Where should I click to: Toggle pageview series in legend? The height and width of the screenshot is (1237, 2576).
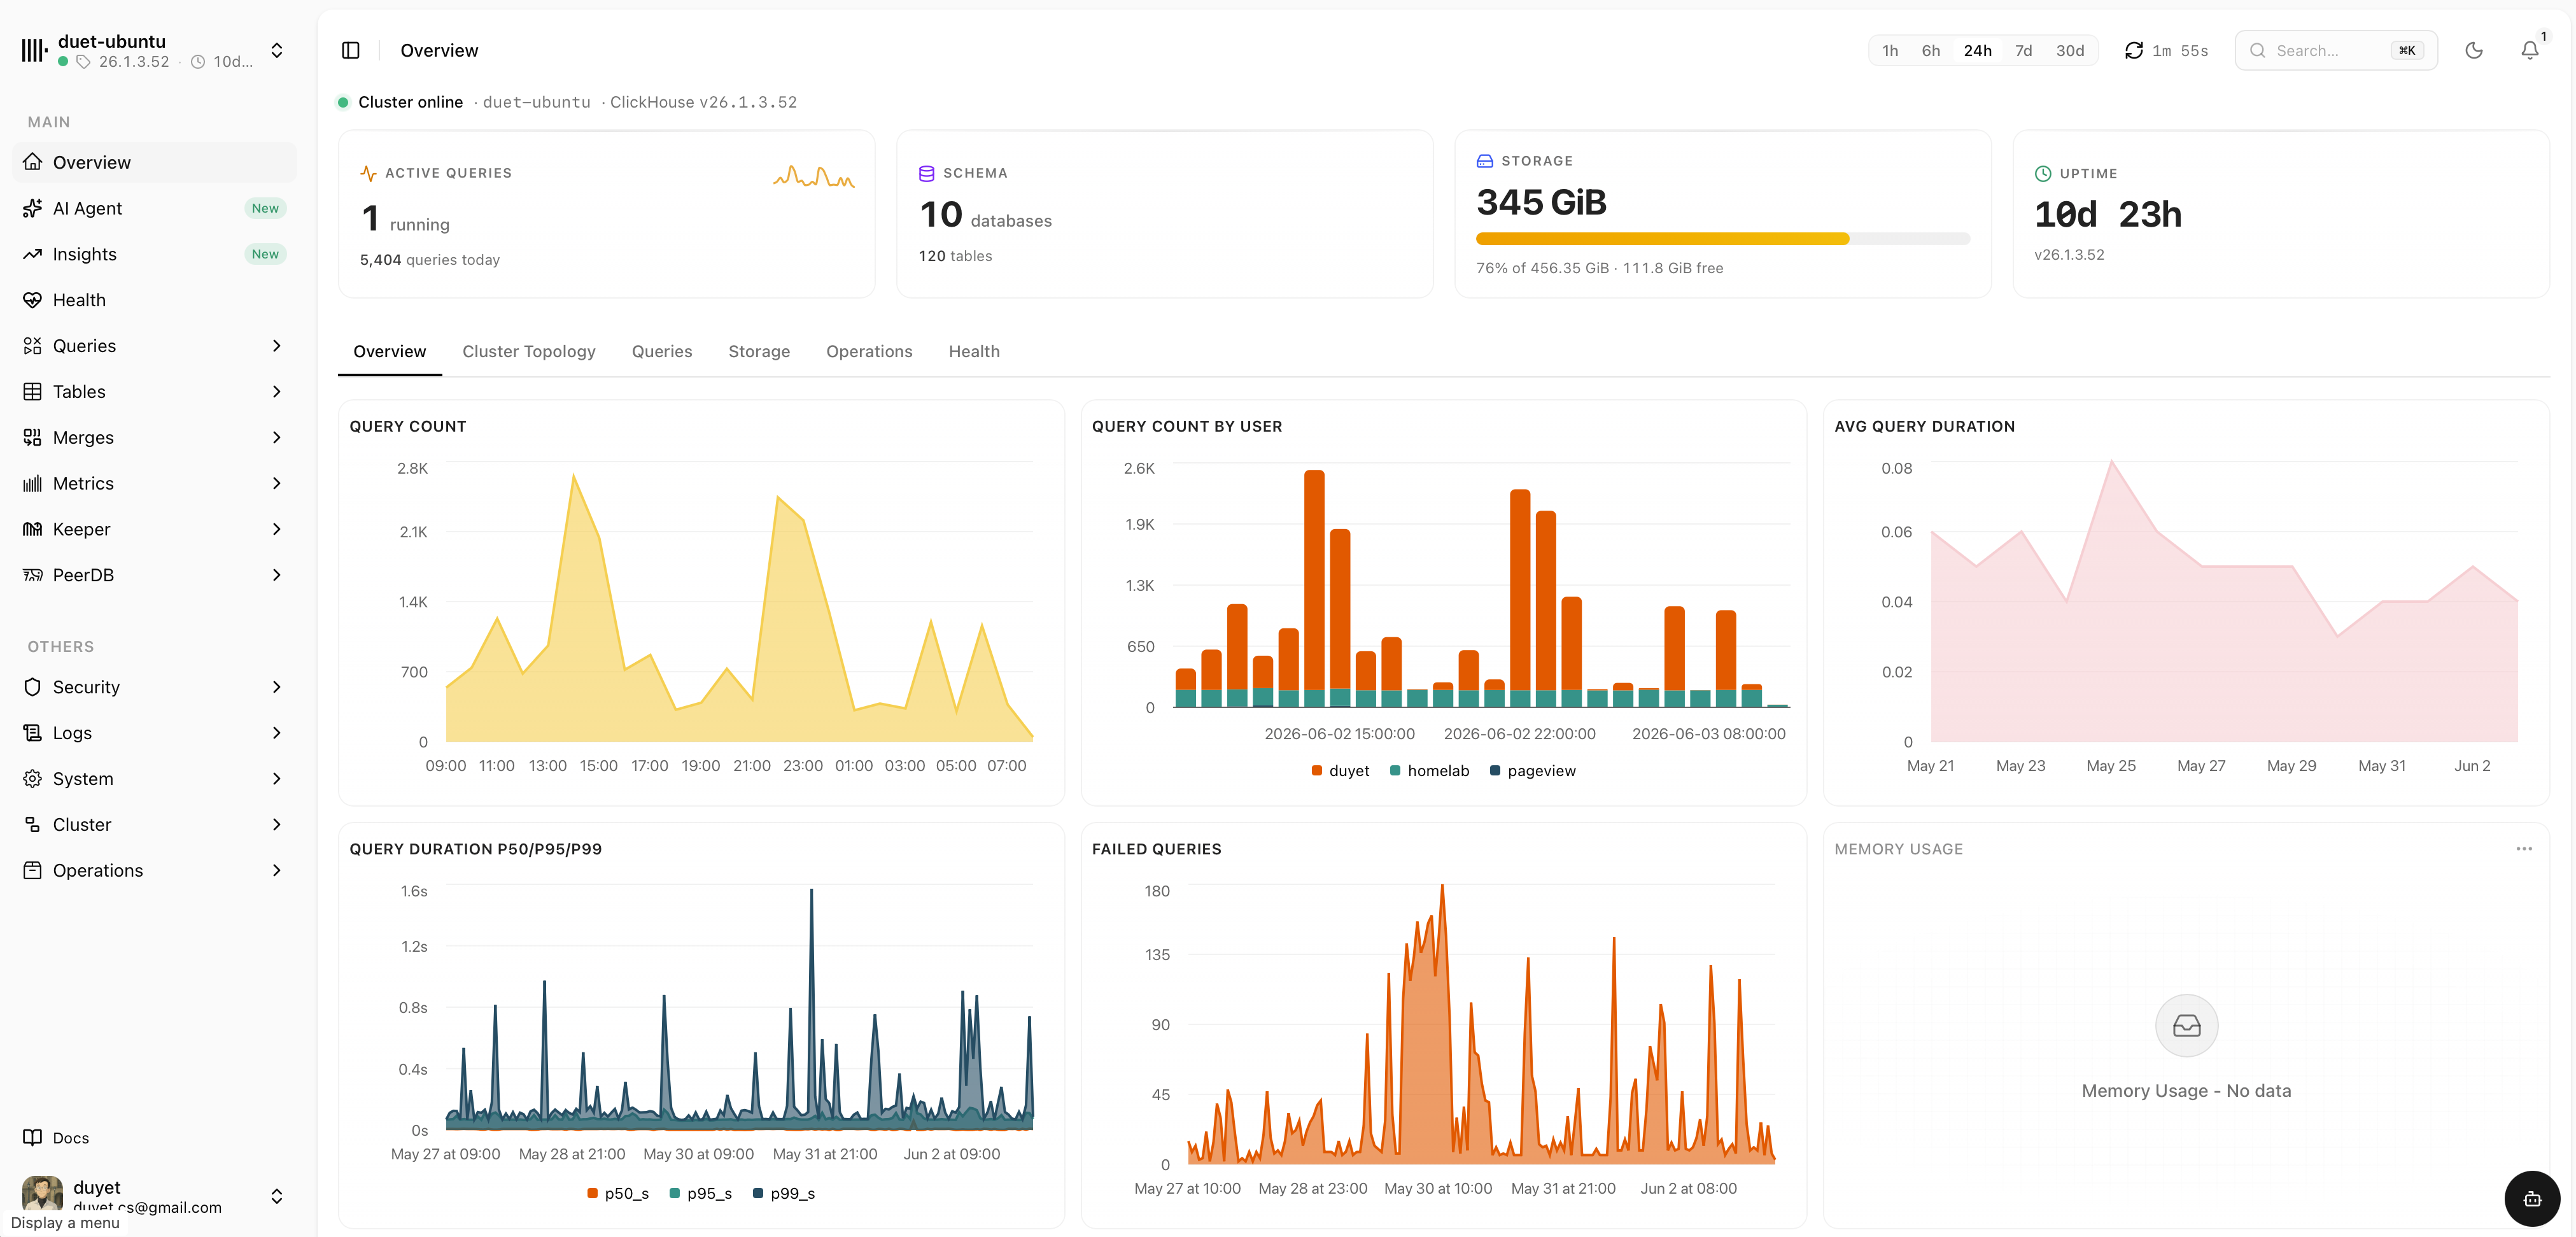(1532, 771)
